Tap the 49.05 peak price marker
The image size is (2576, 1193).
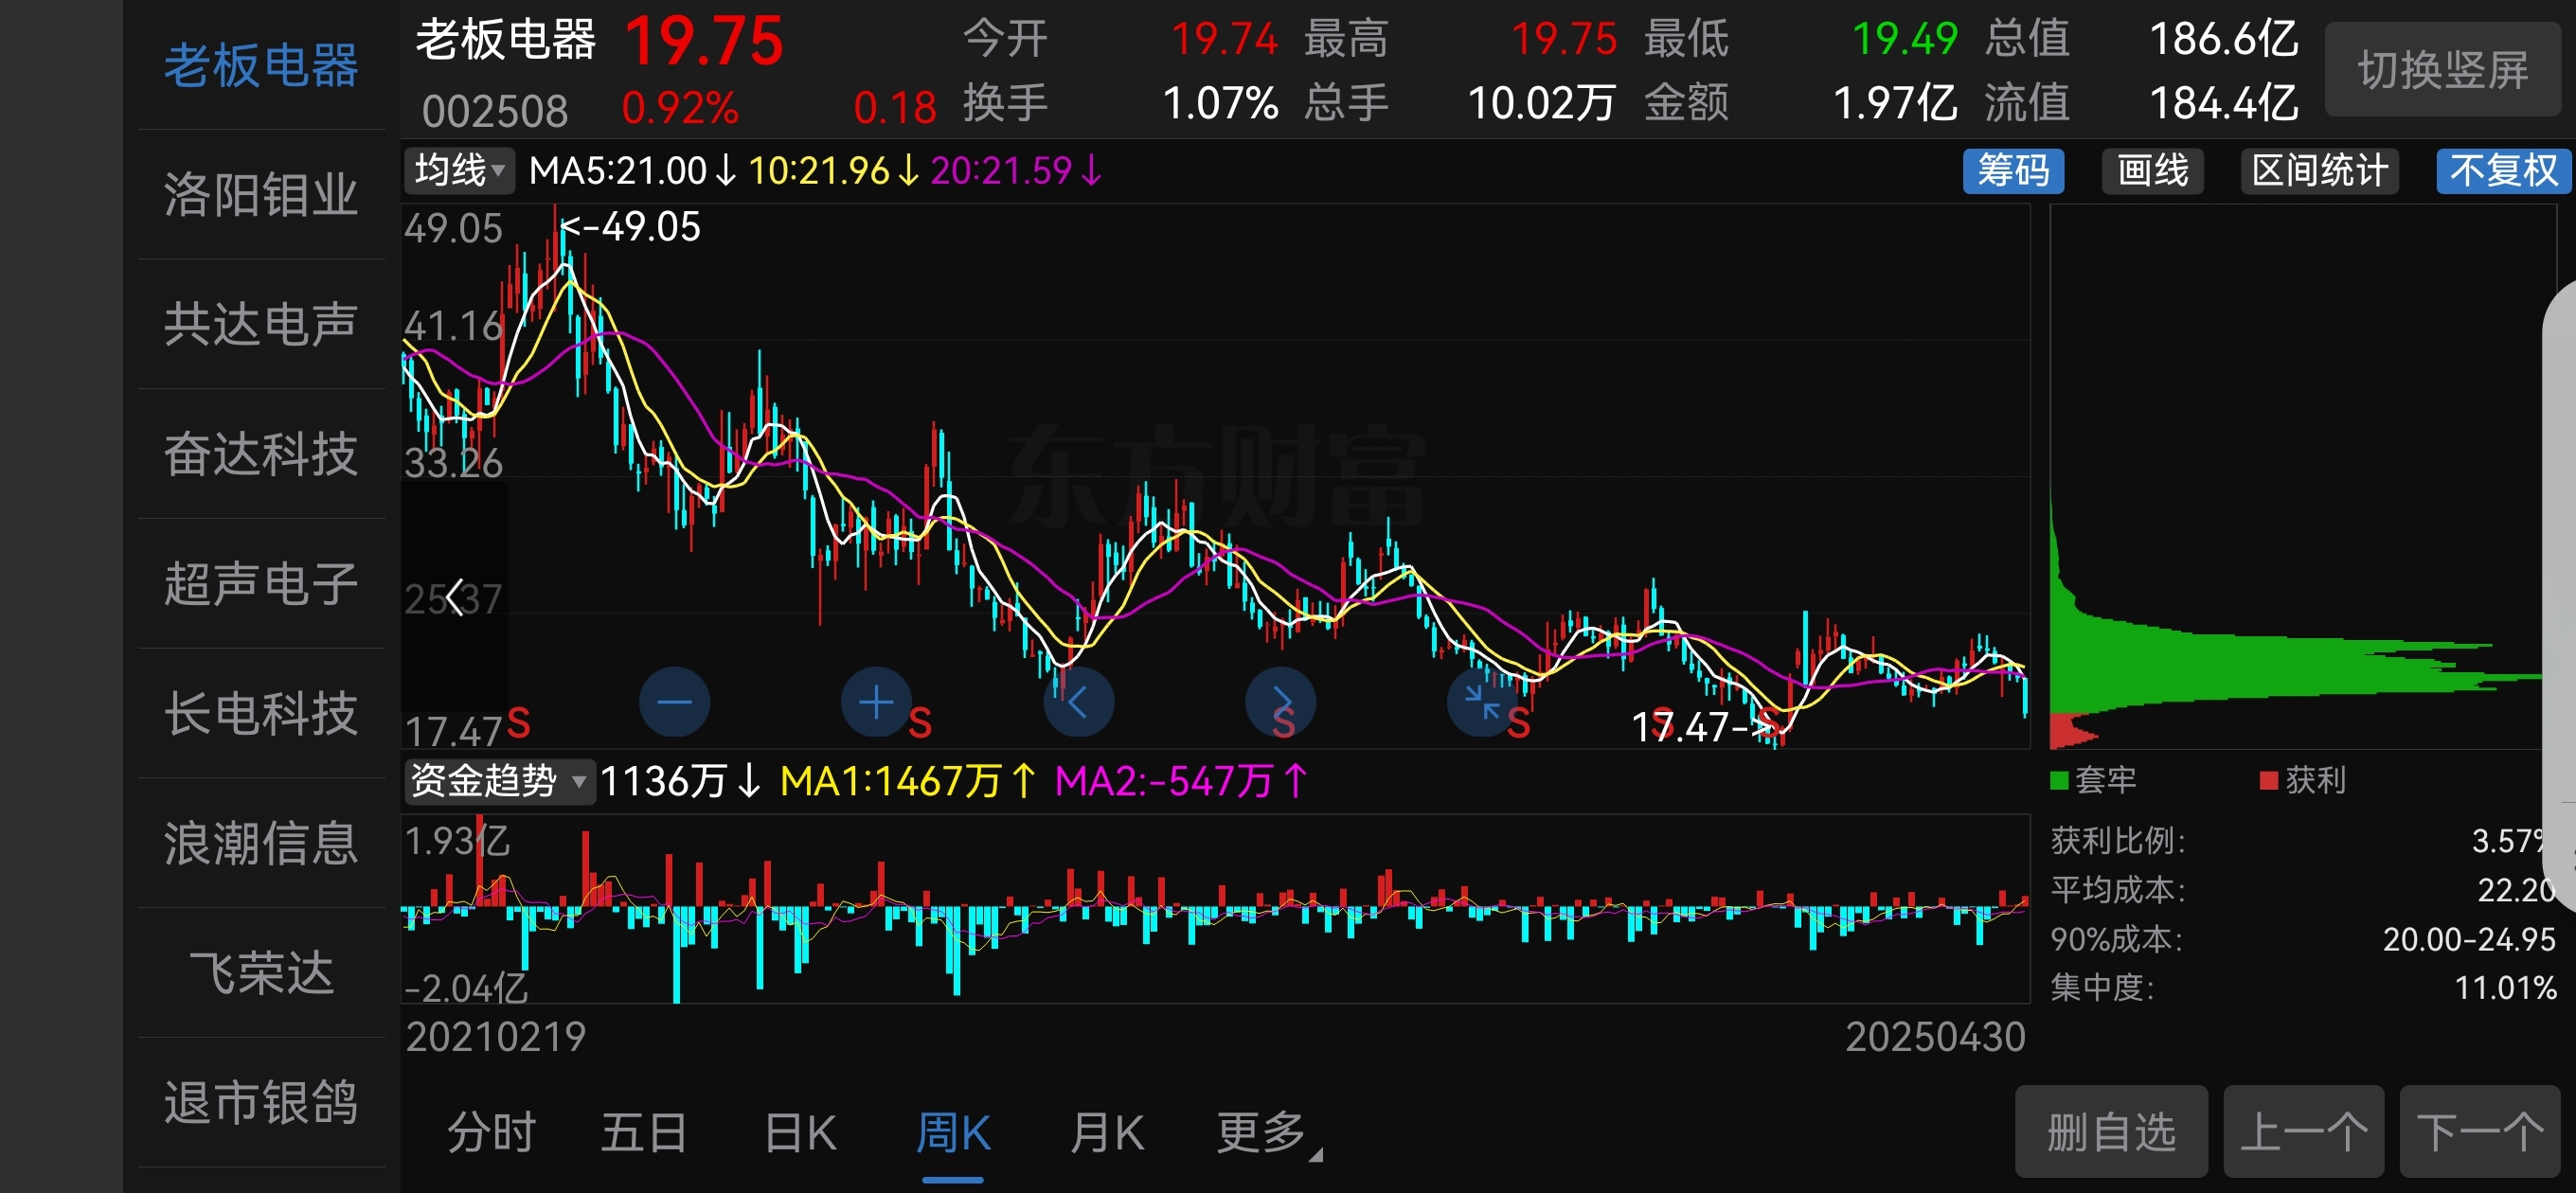631,227
